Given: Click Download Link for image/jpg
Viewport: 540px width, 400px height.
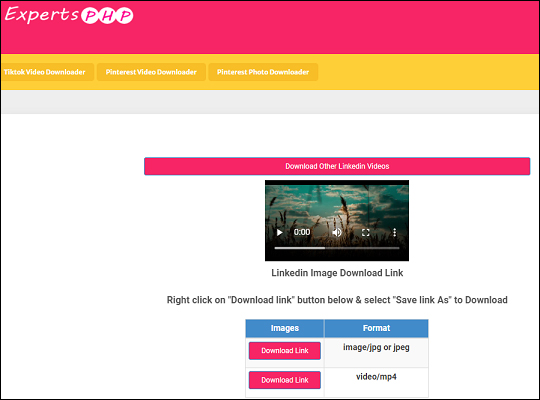Looking at the screenshot, I should [285, 351].
